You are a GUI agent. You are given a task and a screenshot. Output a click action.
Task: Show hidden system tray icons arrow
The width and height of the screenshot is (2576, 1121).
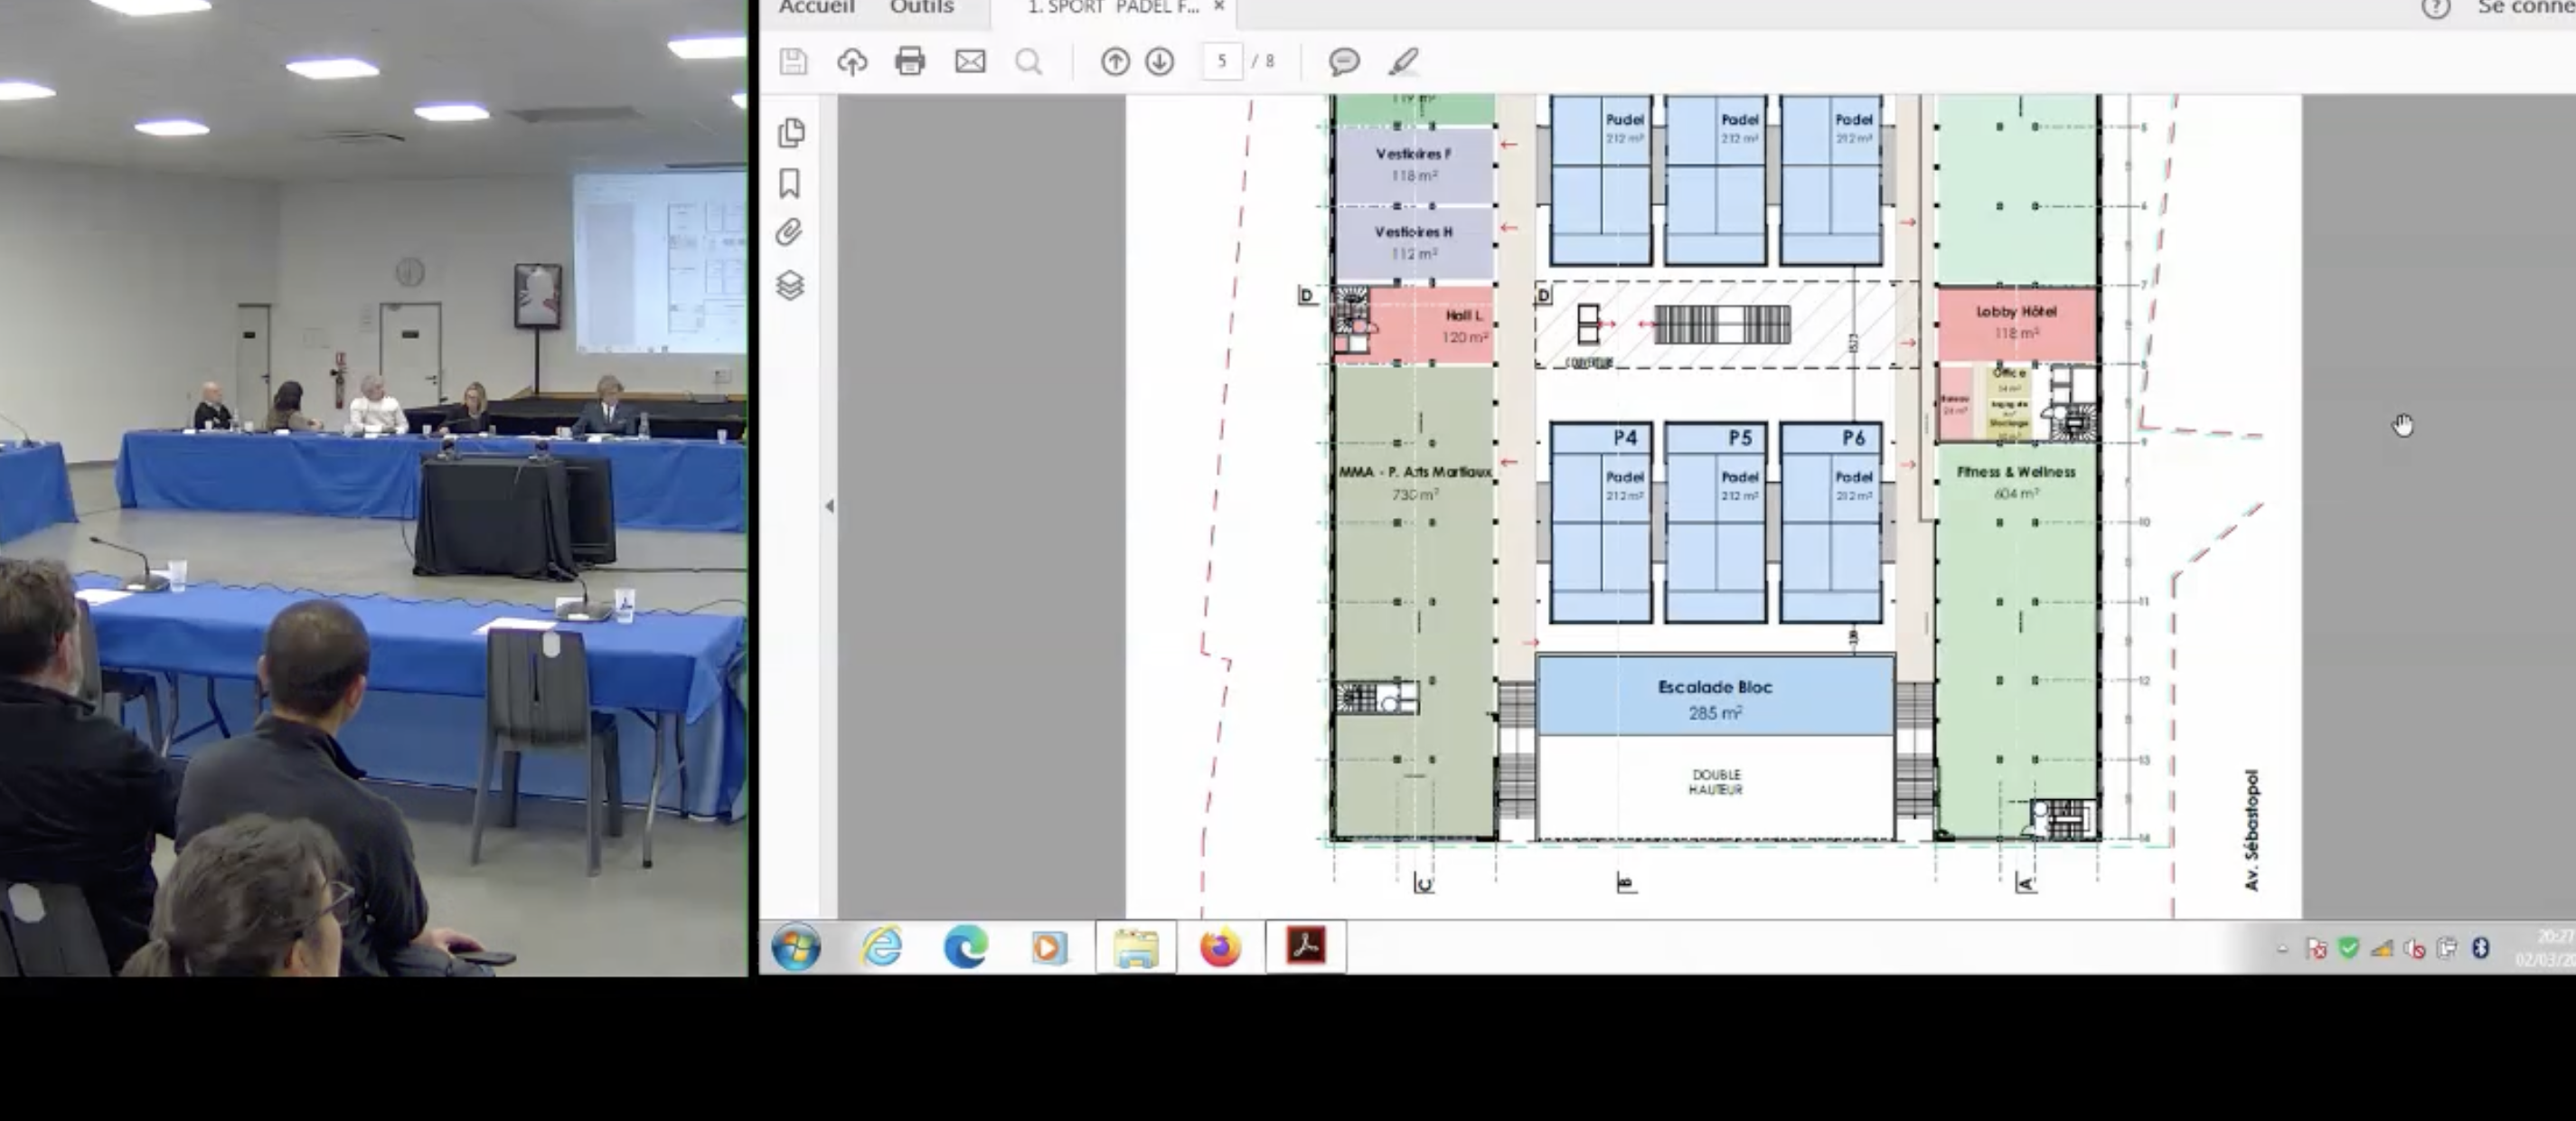point(2283,948)
